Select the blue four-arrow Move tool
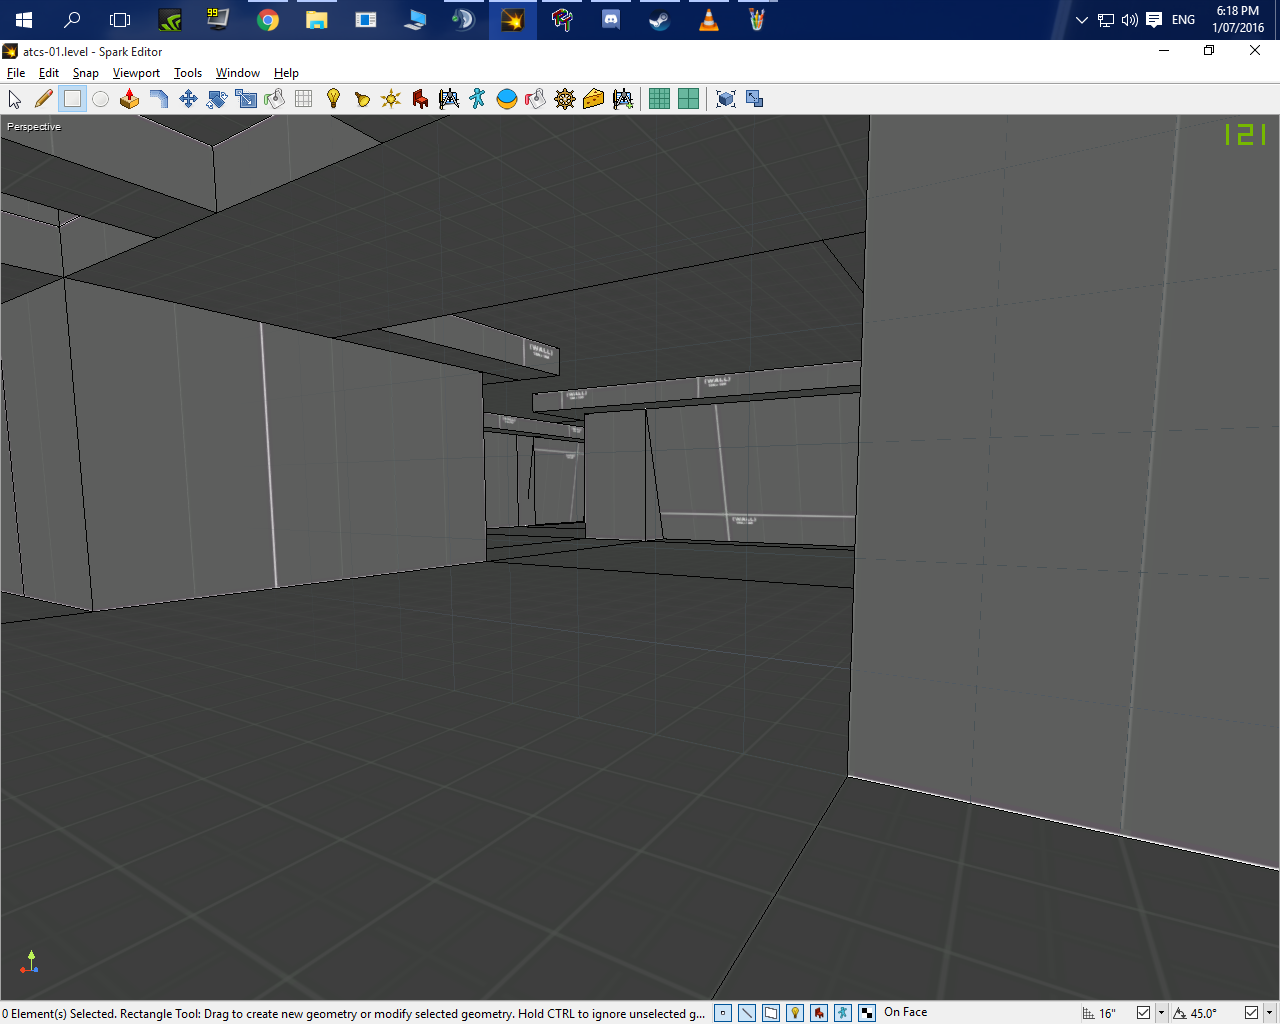1280x1024 pixels. [x=187, y=99]
